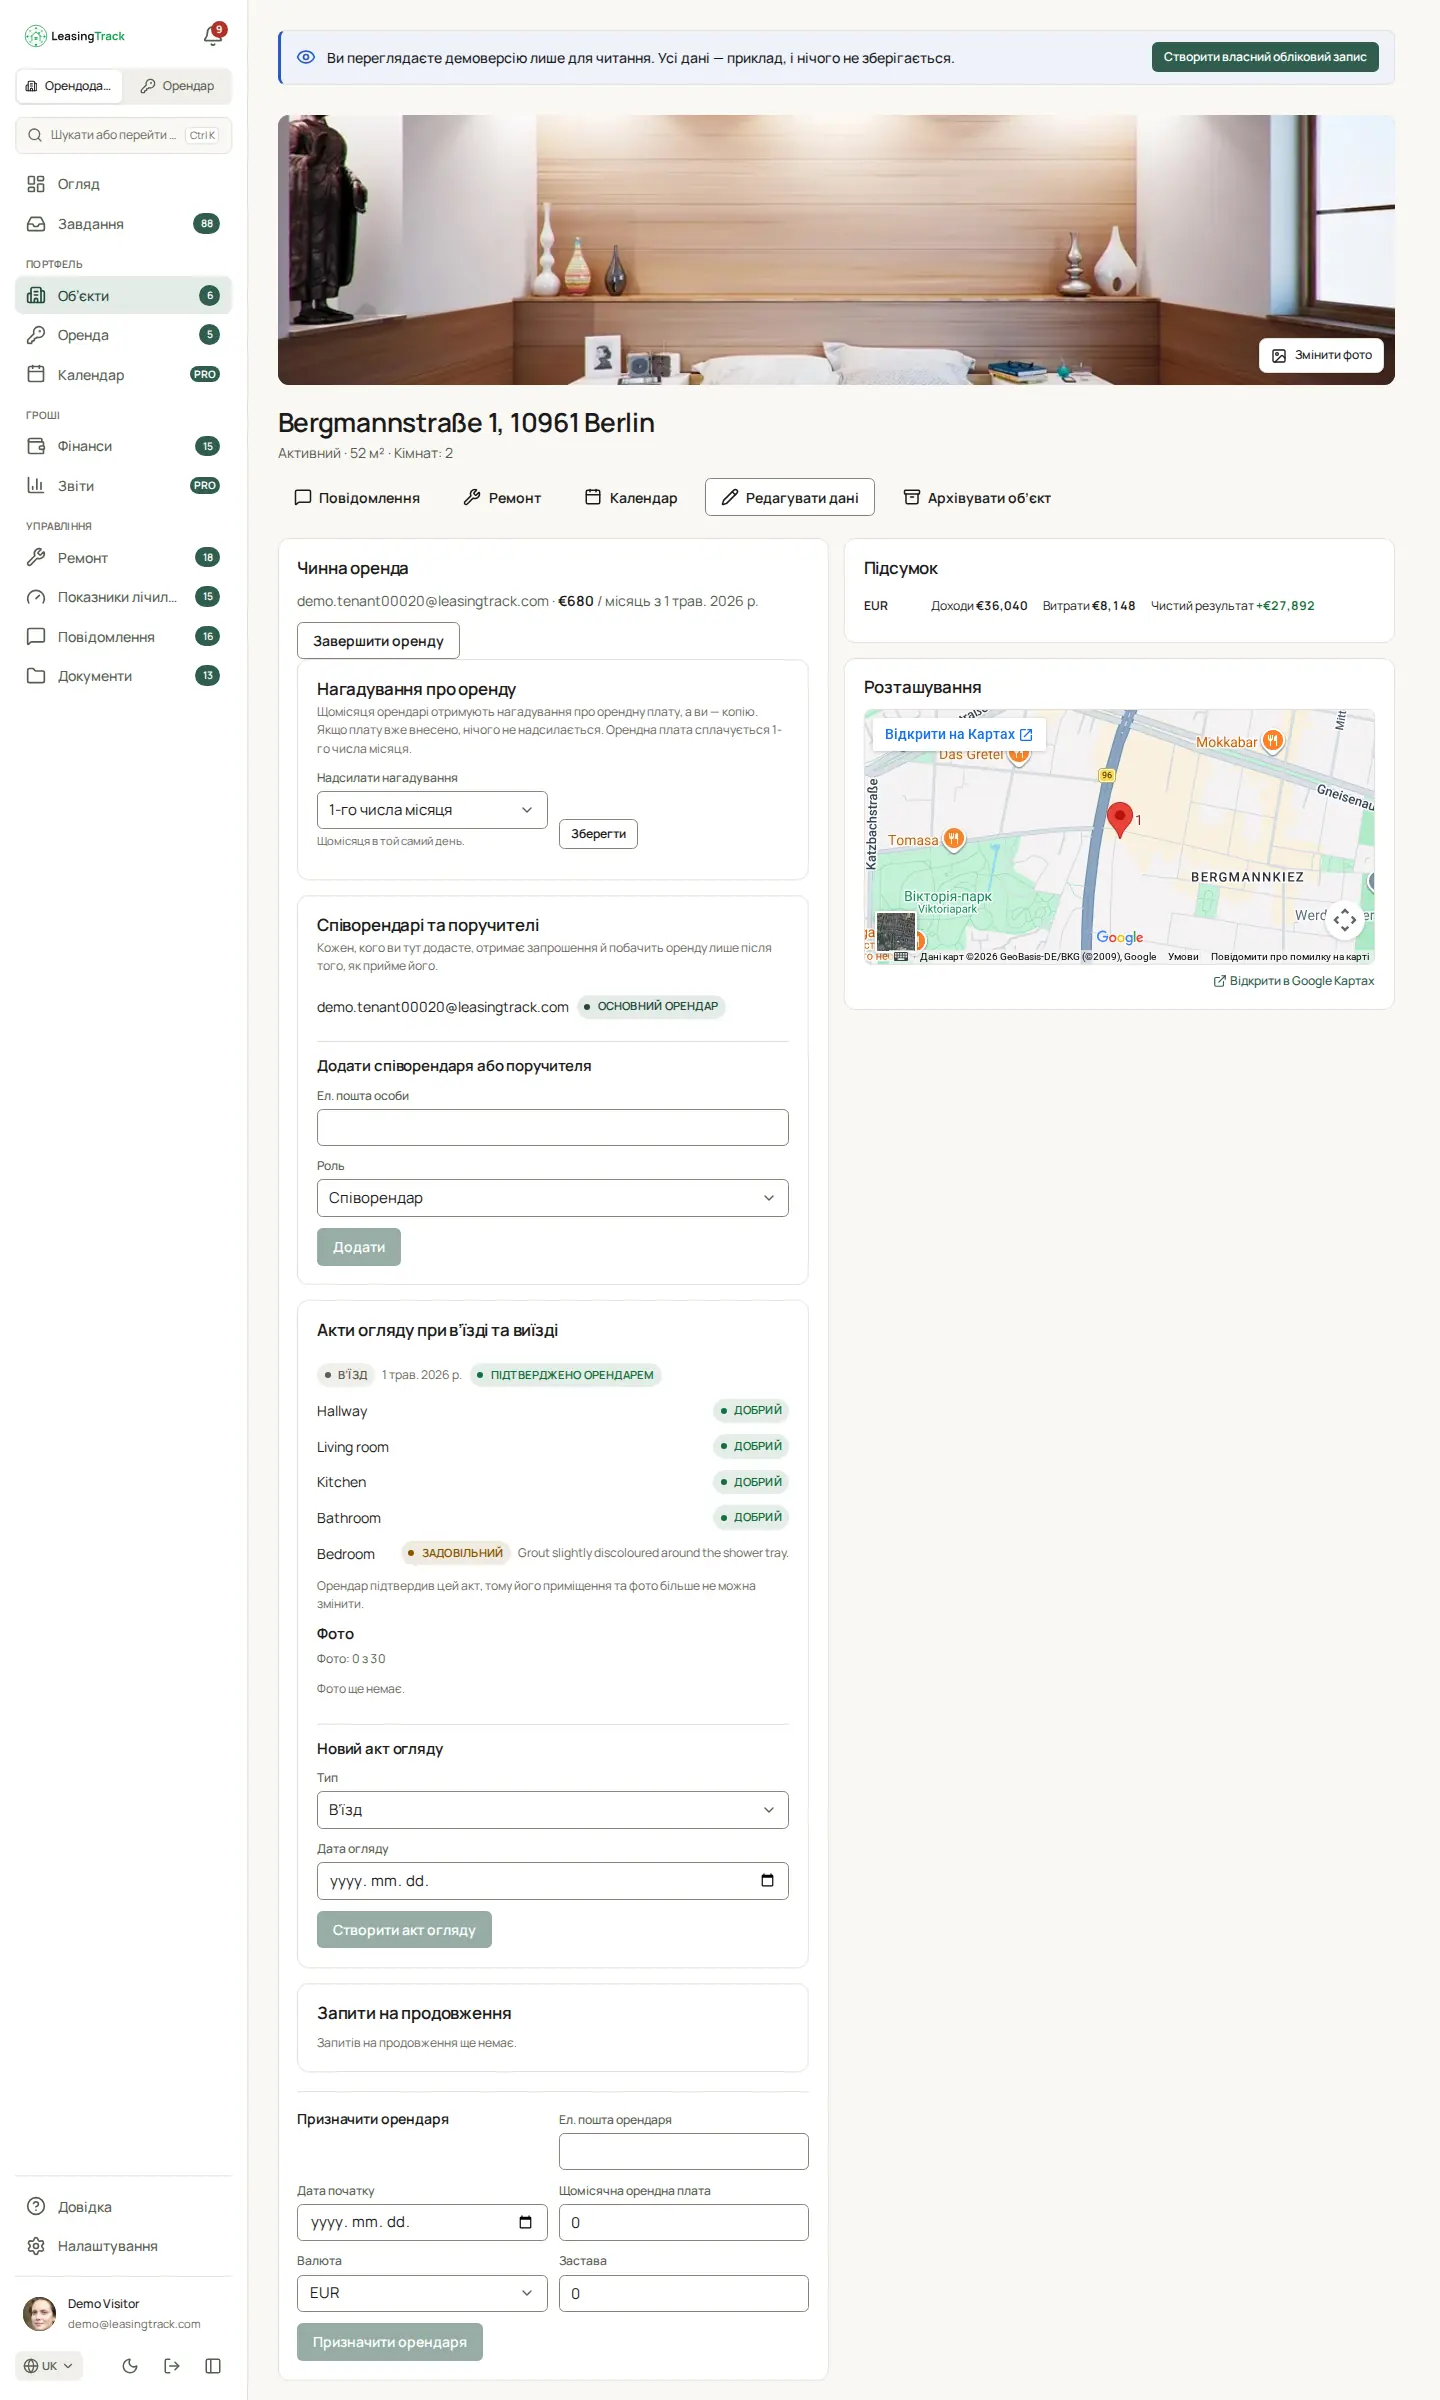This screenshot has width=1440, height=2400.
Task: Click Завершити оренду button
Action: tap(378, 641)
